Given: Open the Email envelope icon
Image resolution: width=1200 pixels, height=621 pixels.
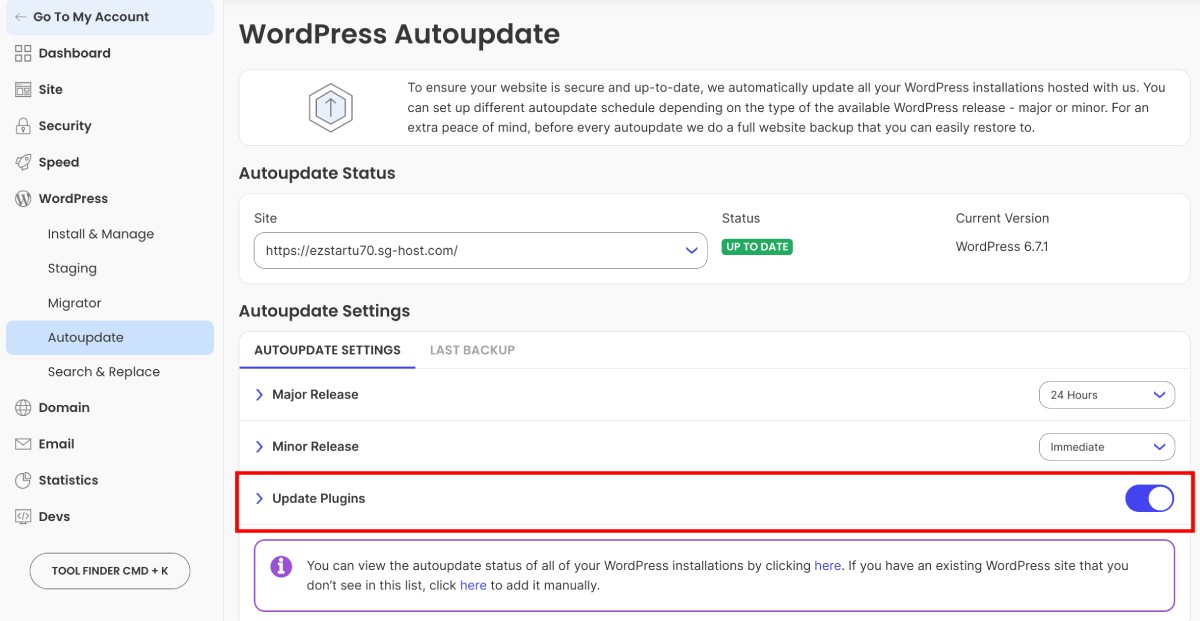Looking at the screenshot, I should 22,443.
